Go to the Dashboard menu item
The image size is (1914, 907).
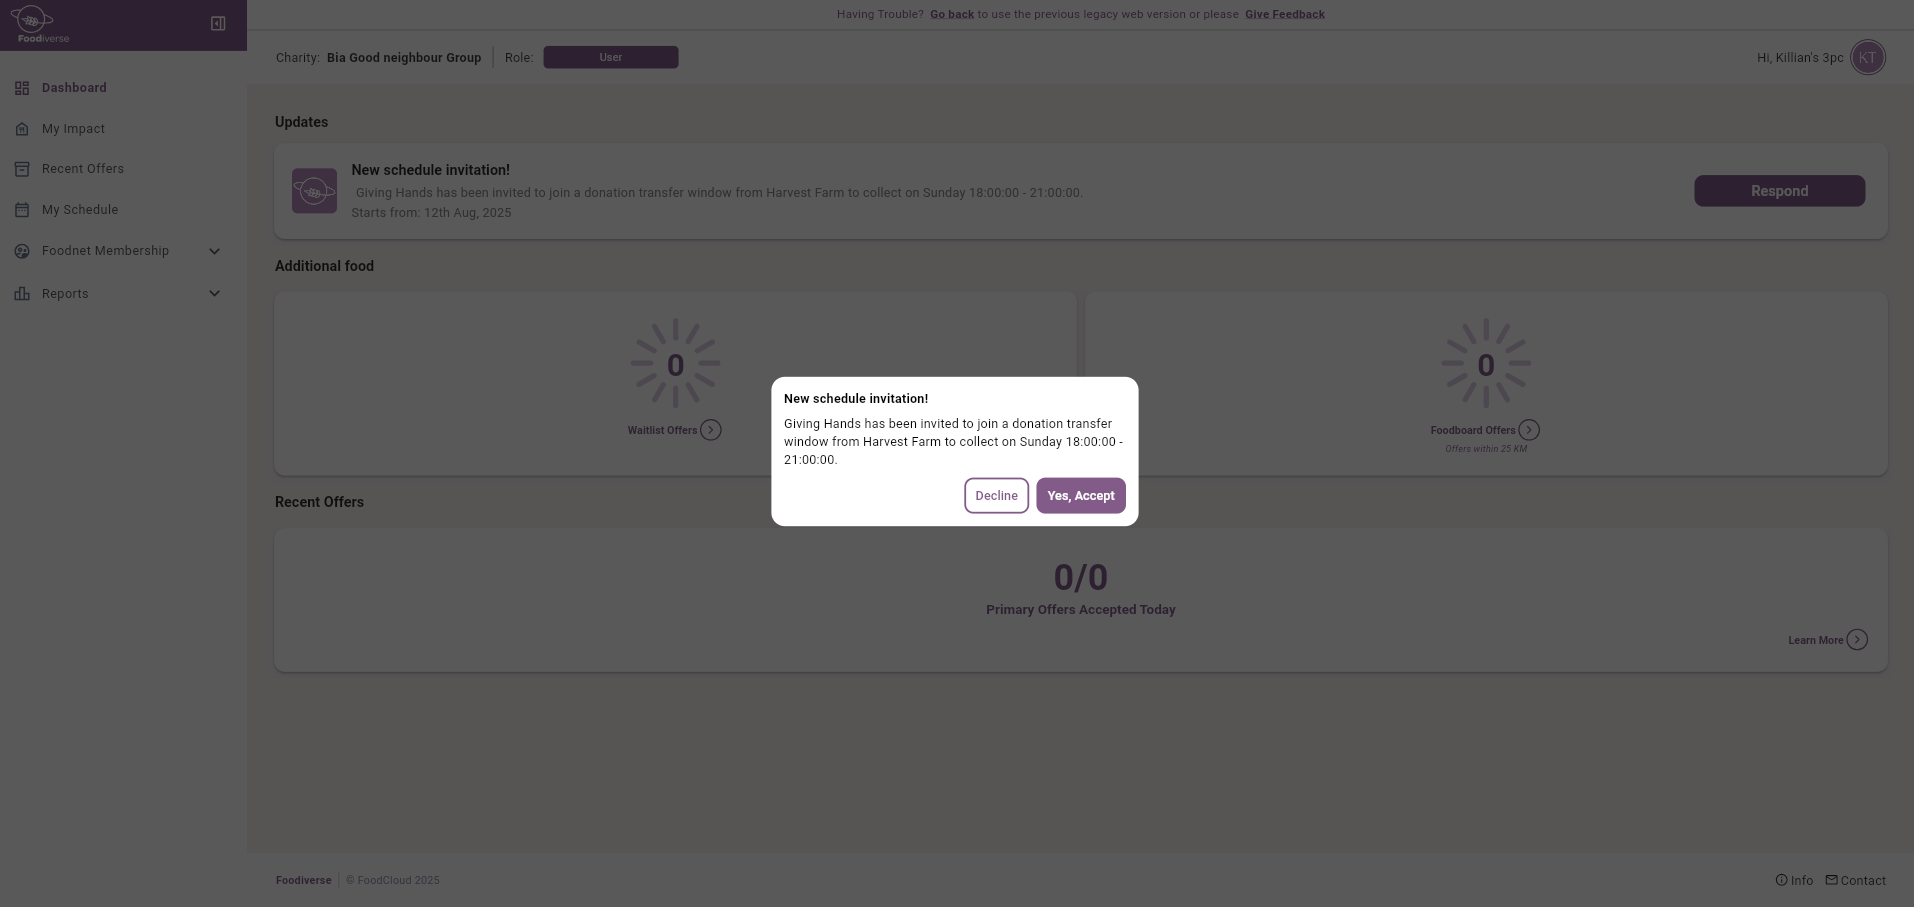[74, 88]
